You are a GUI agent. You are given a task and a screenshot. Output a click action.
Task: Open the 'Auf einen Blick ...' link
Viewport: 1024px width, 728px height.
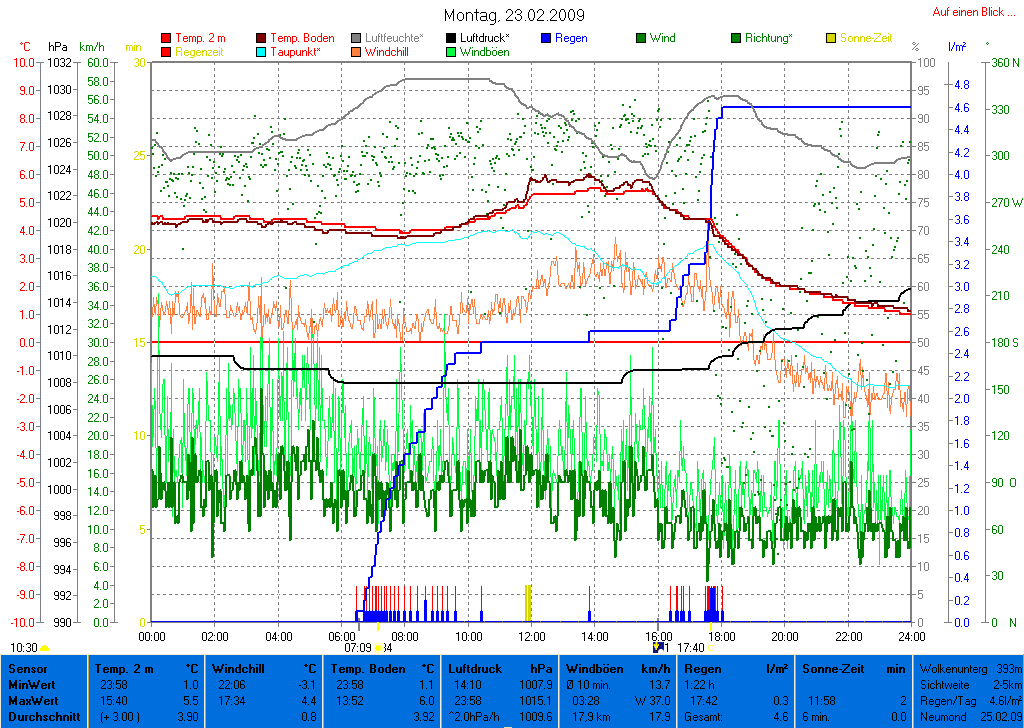(966, 12)
